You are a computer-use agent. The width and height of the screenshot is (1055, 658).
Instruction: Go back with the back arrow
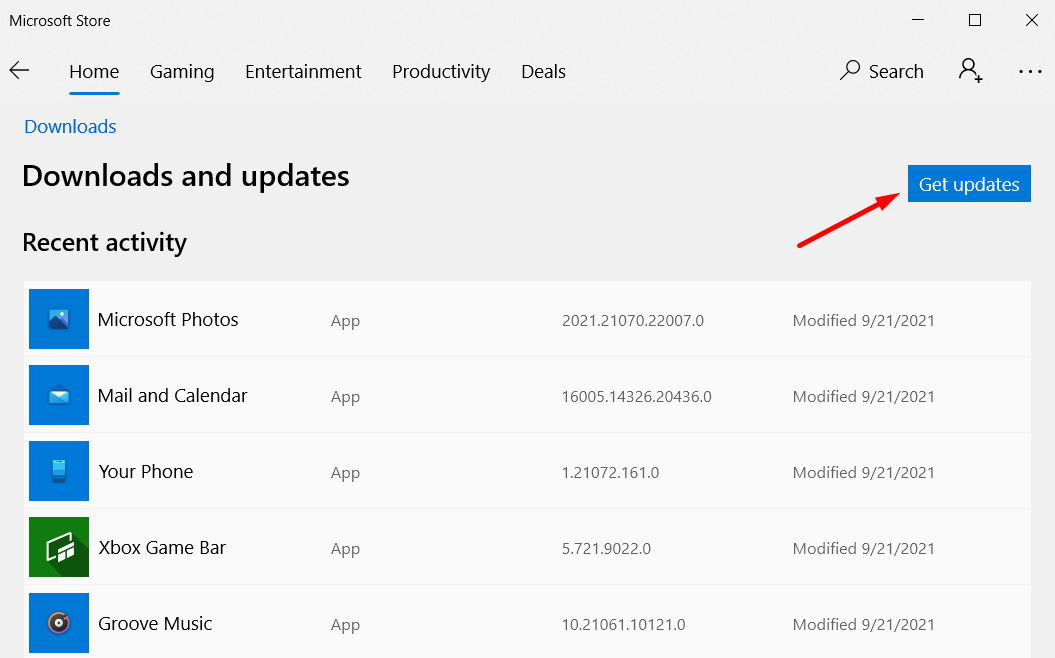(20, 70)
